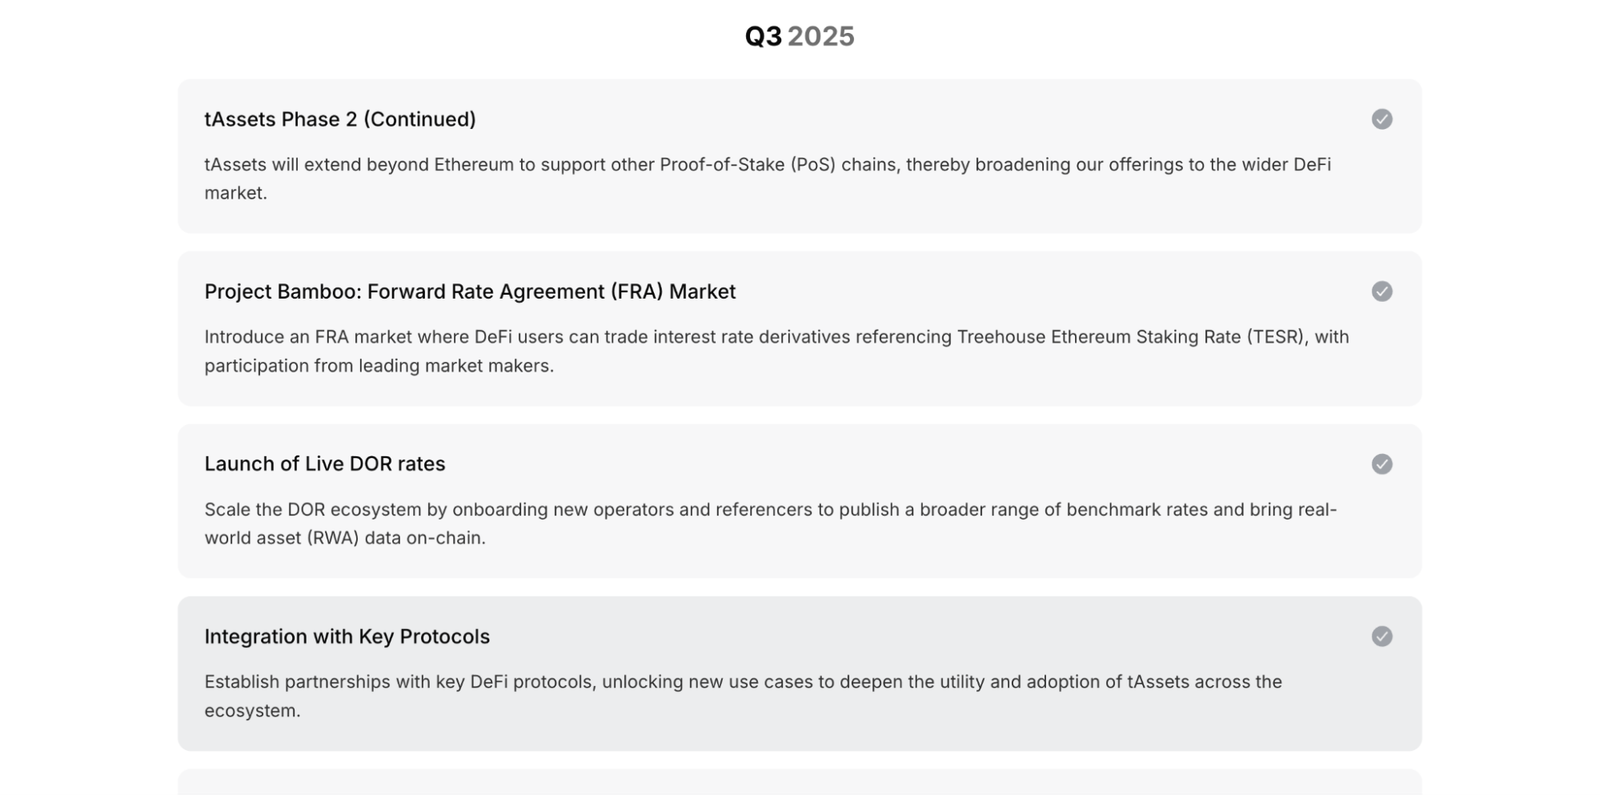
Task: Open the Launch of Live DOR rates card
Action: coord(800,501)
